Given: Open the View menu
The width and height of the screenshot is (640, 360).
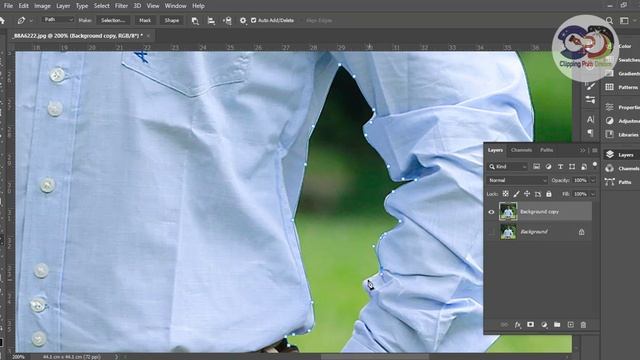Looking at the screenshot, I should (x=153, y=6).
